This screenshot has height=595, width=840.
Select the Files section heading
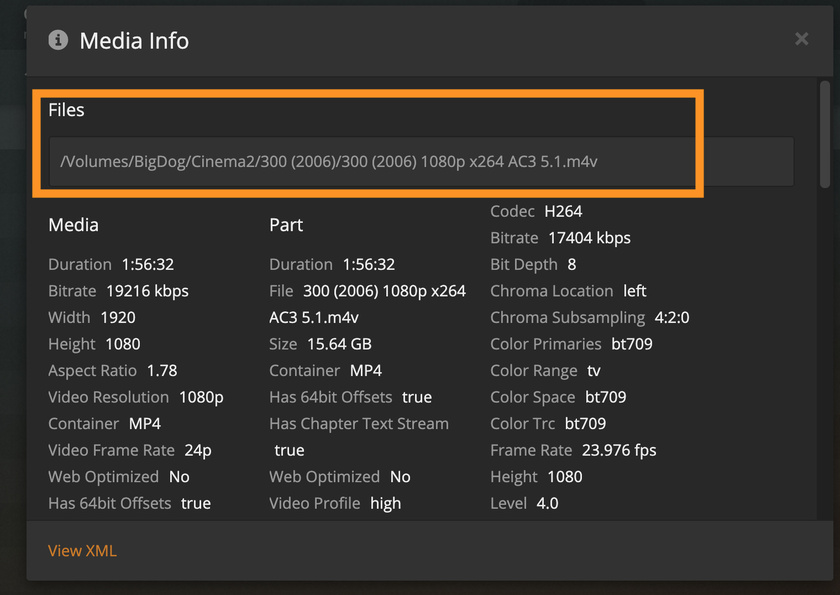click(x=66, y=110)
